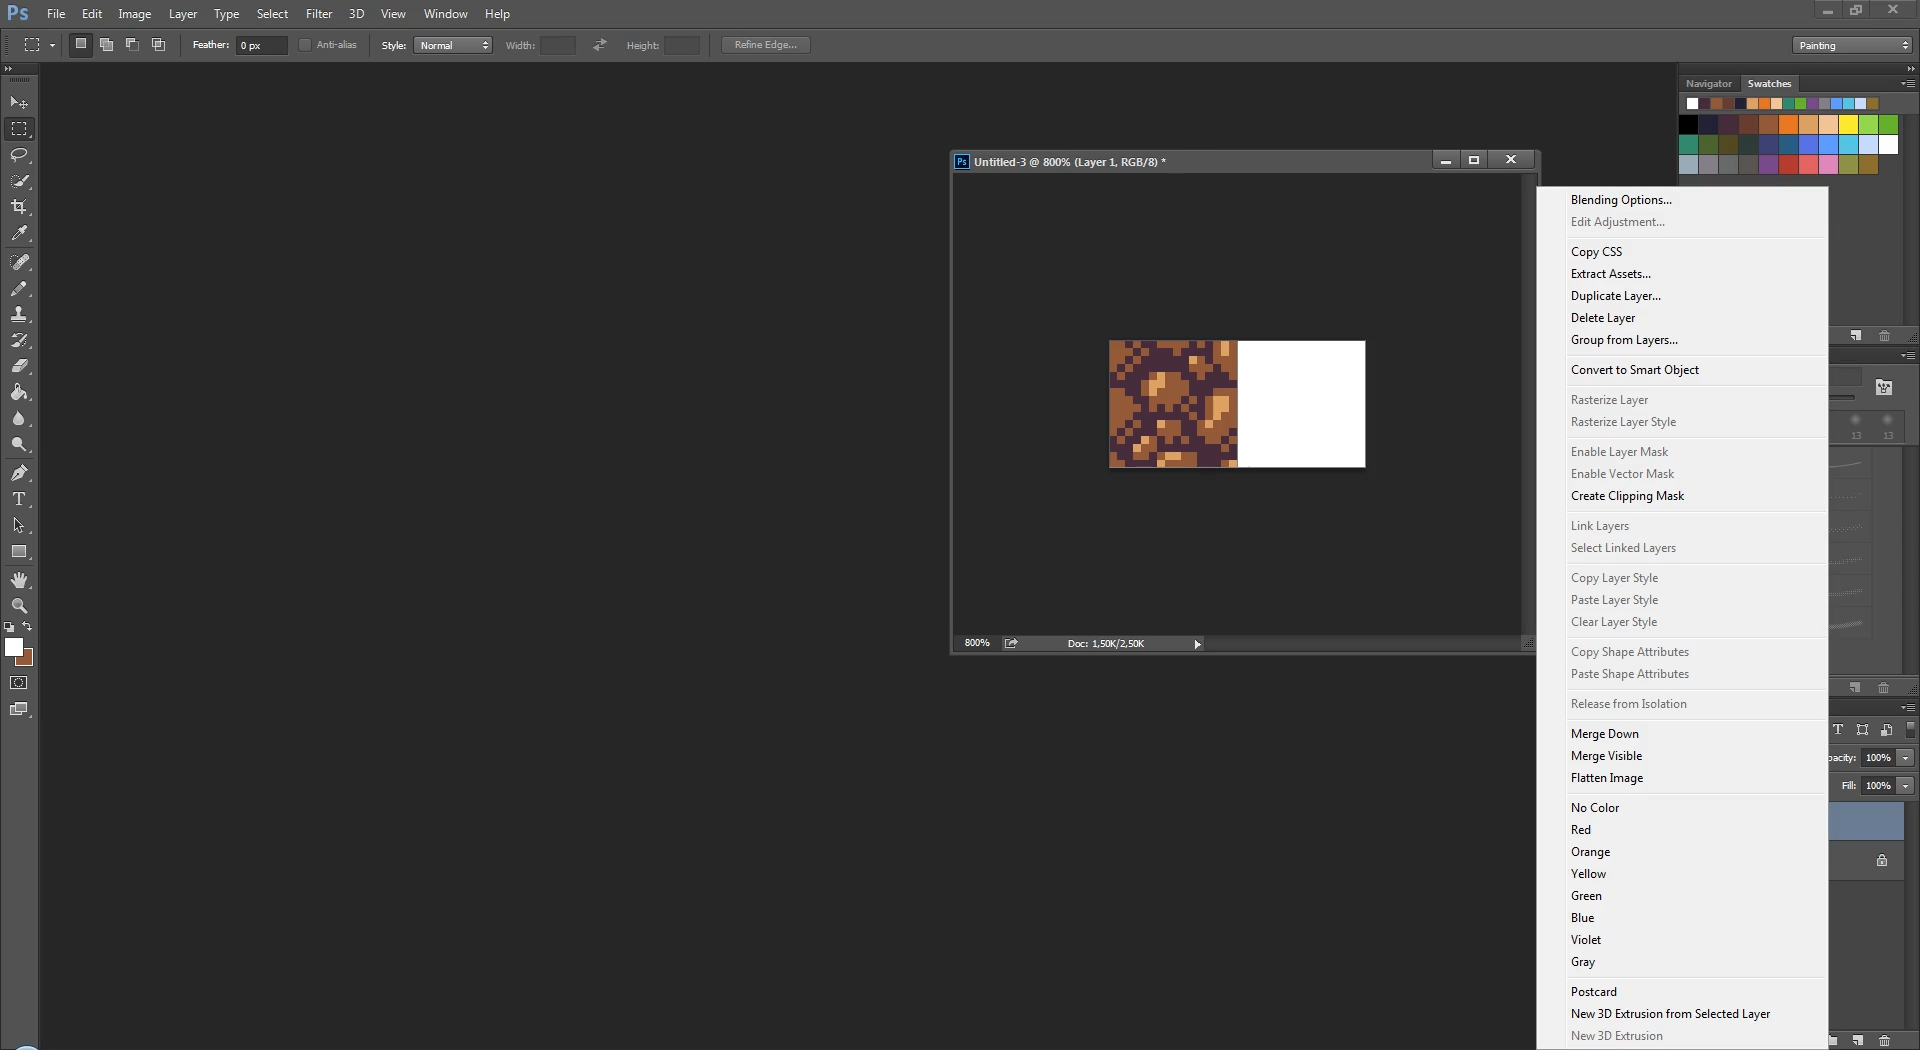
Task: Open the Fill percentage dropdown arrow
Action: click(1906, 786)
